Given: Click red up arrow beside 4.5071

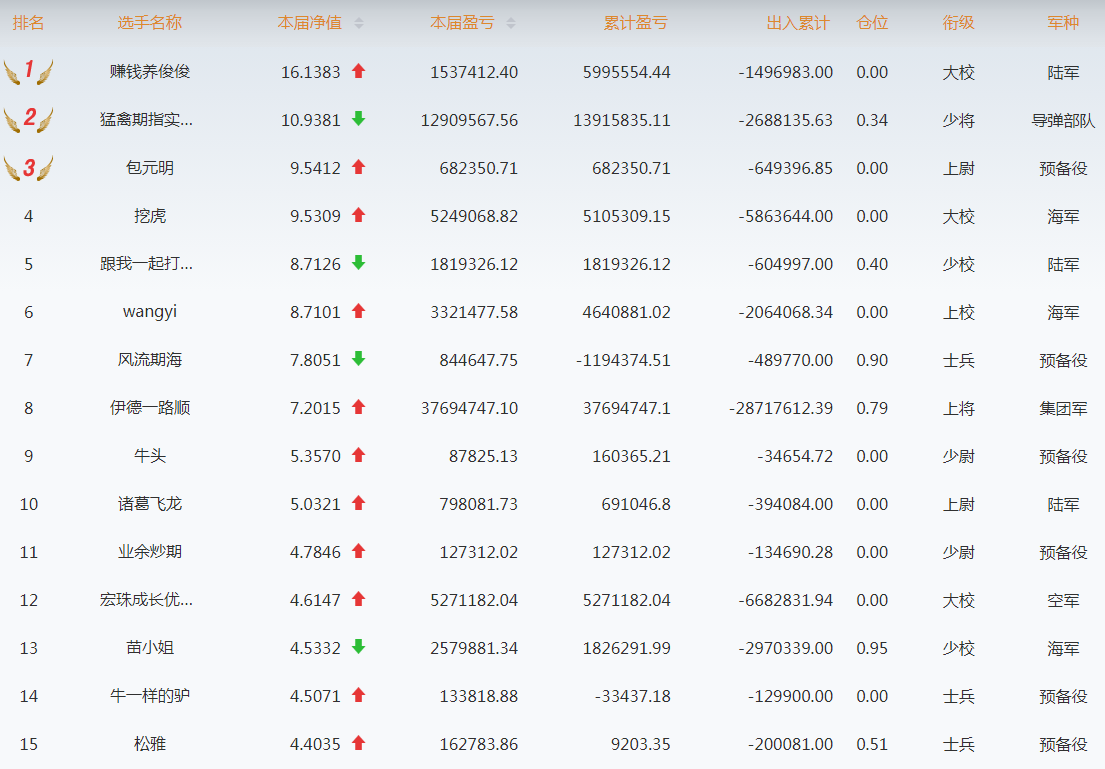Looking at the screenshot, I should pyautogui.click(x=359, y=695).
